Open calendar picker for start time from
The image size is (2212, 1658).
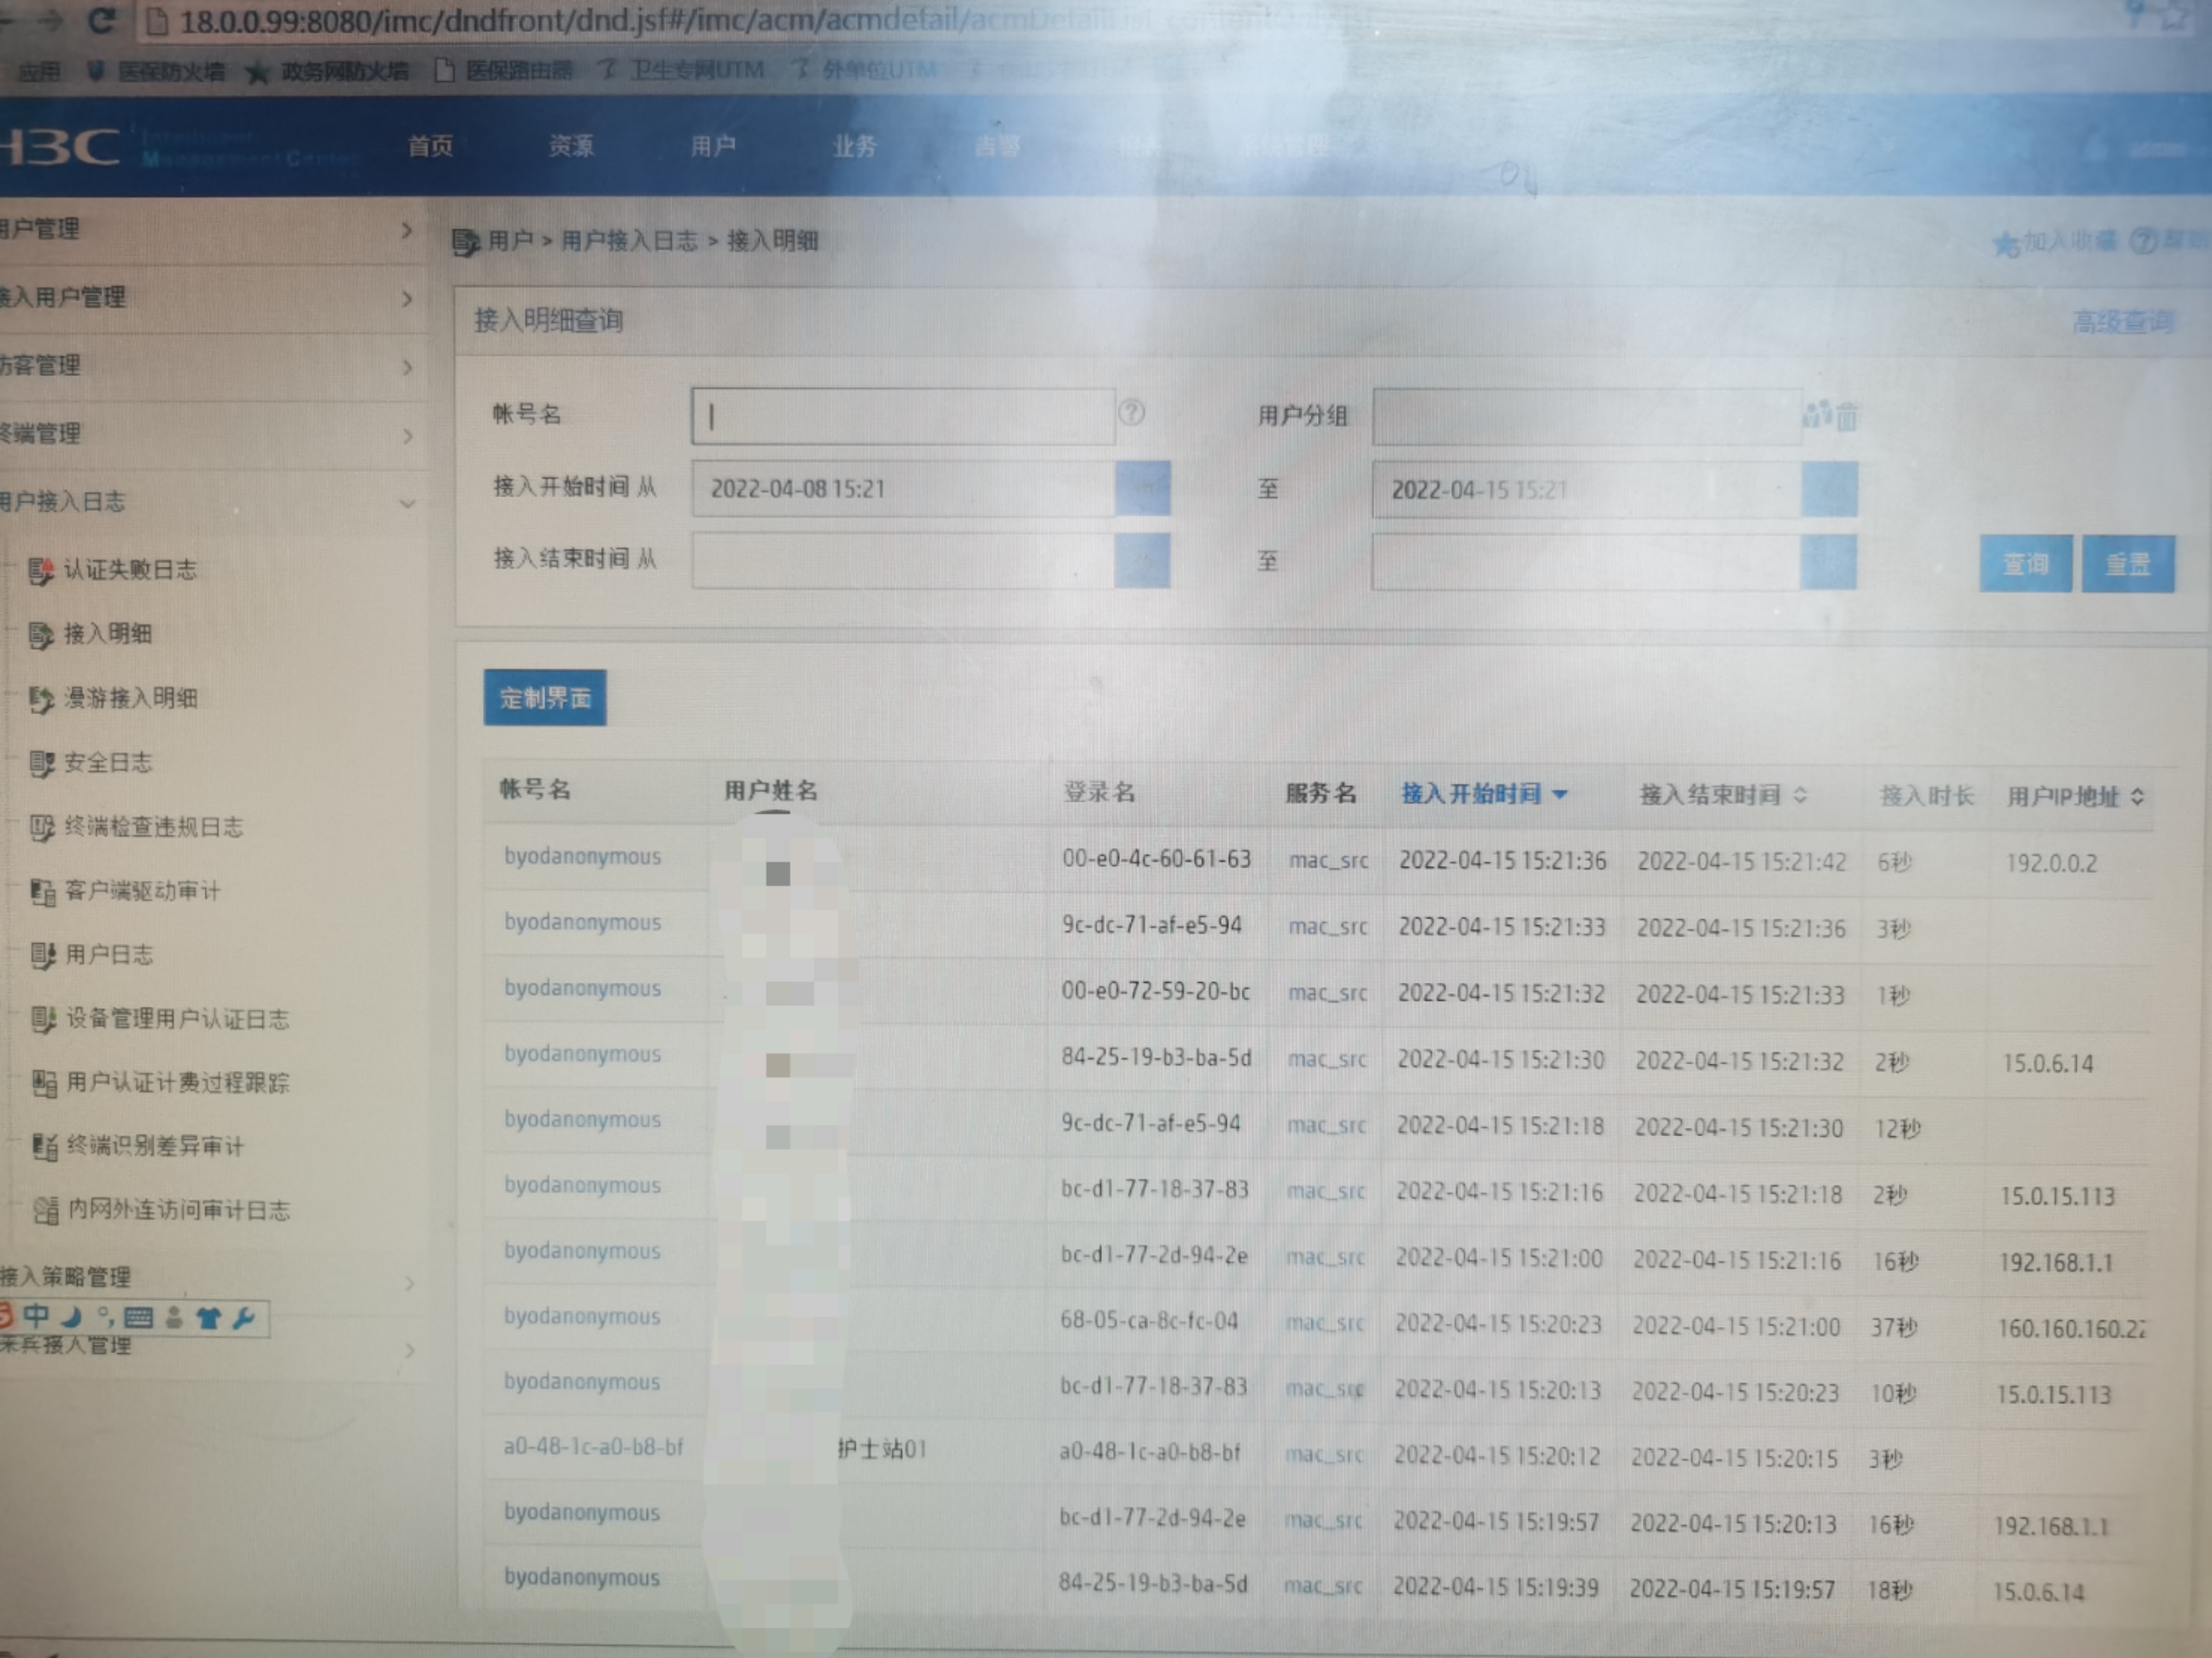pyautogui.click(x=1142, y=488)
